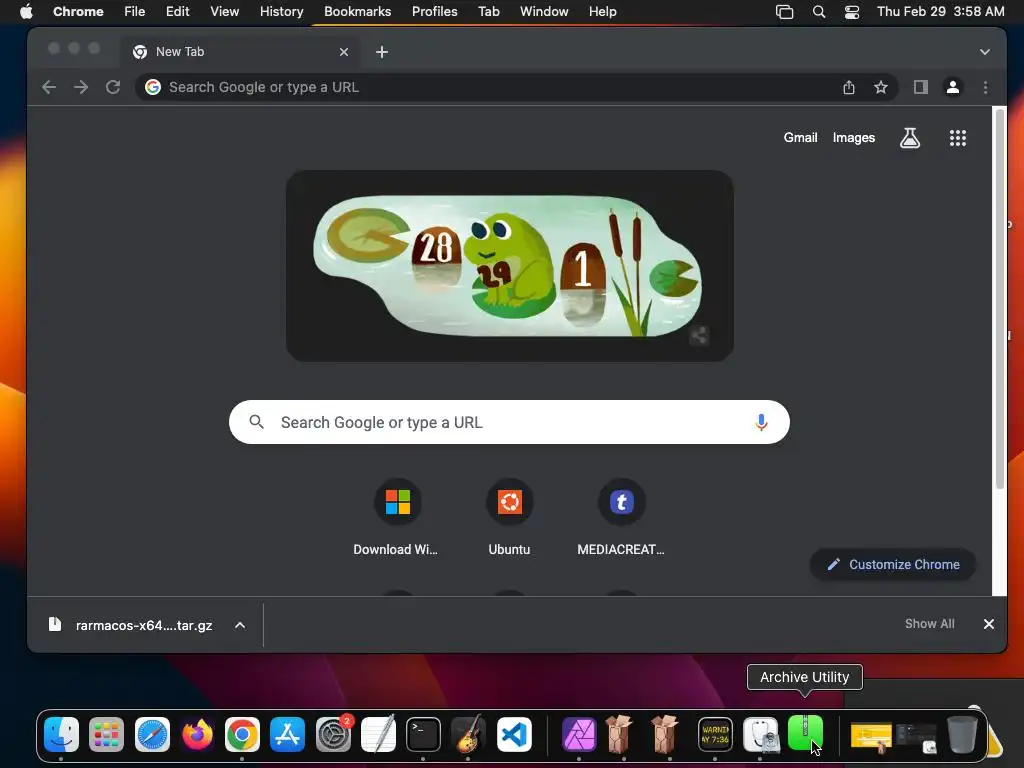Viewport: 1024px width, 768px height.
Task: Expand options for rarmacos download item
Action: (x=240, y=625)
